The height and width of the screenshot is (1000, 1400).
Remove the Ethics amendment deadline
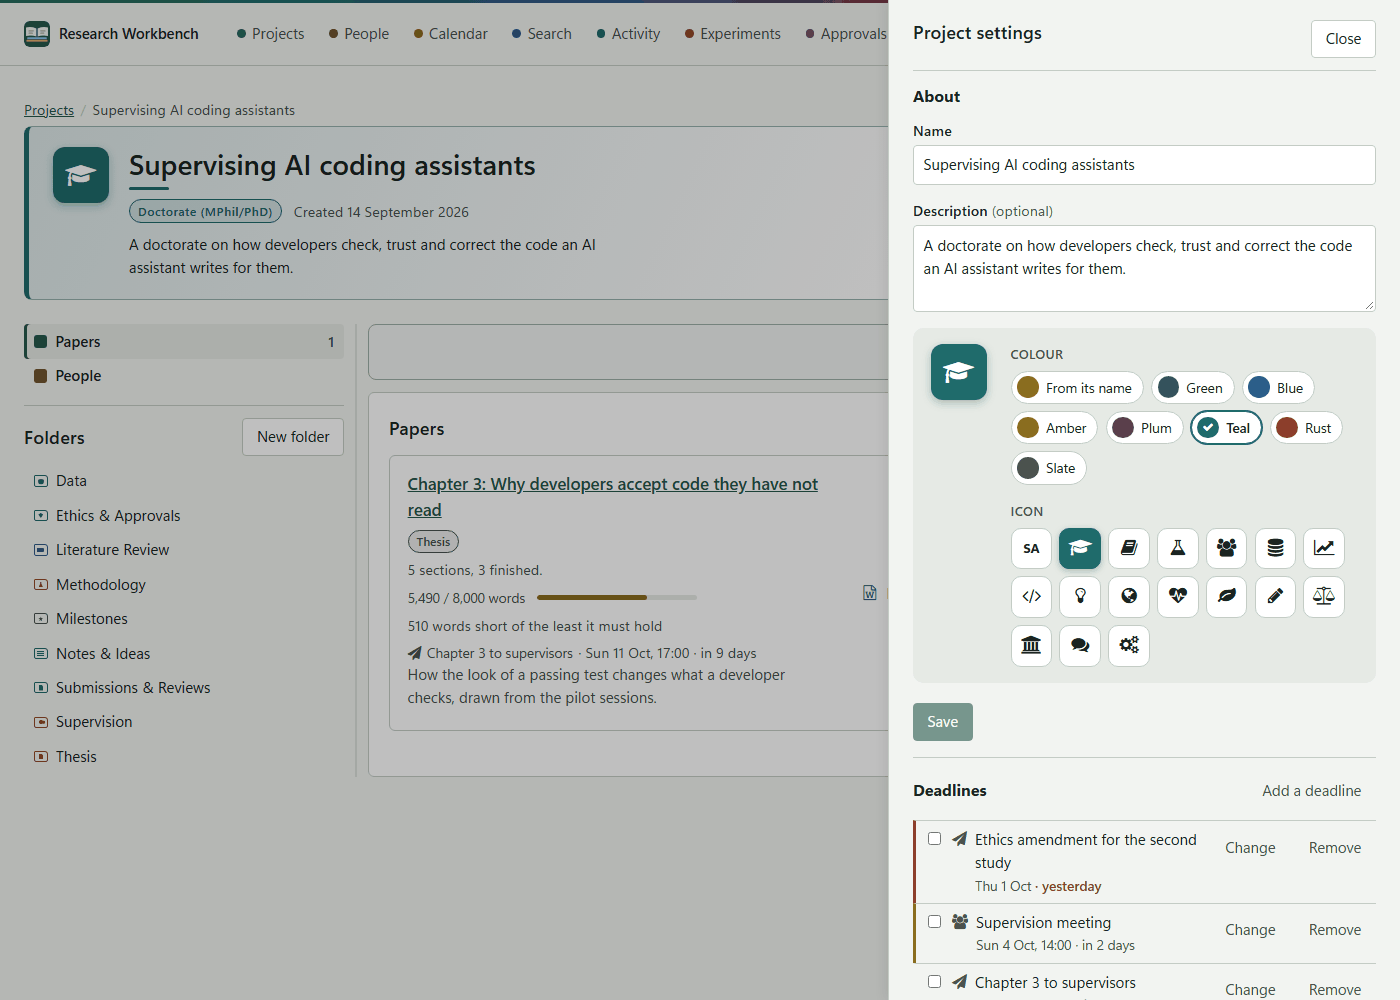point(1335,848)
